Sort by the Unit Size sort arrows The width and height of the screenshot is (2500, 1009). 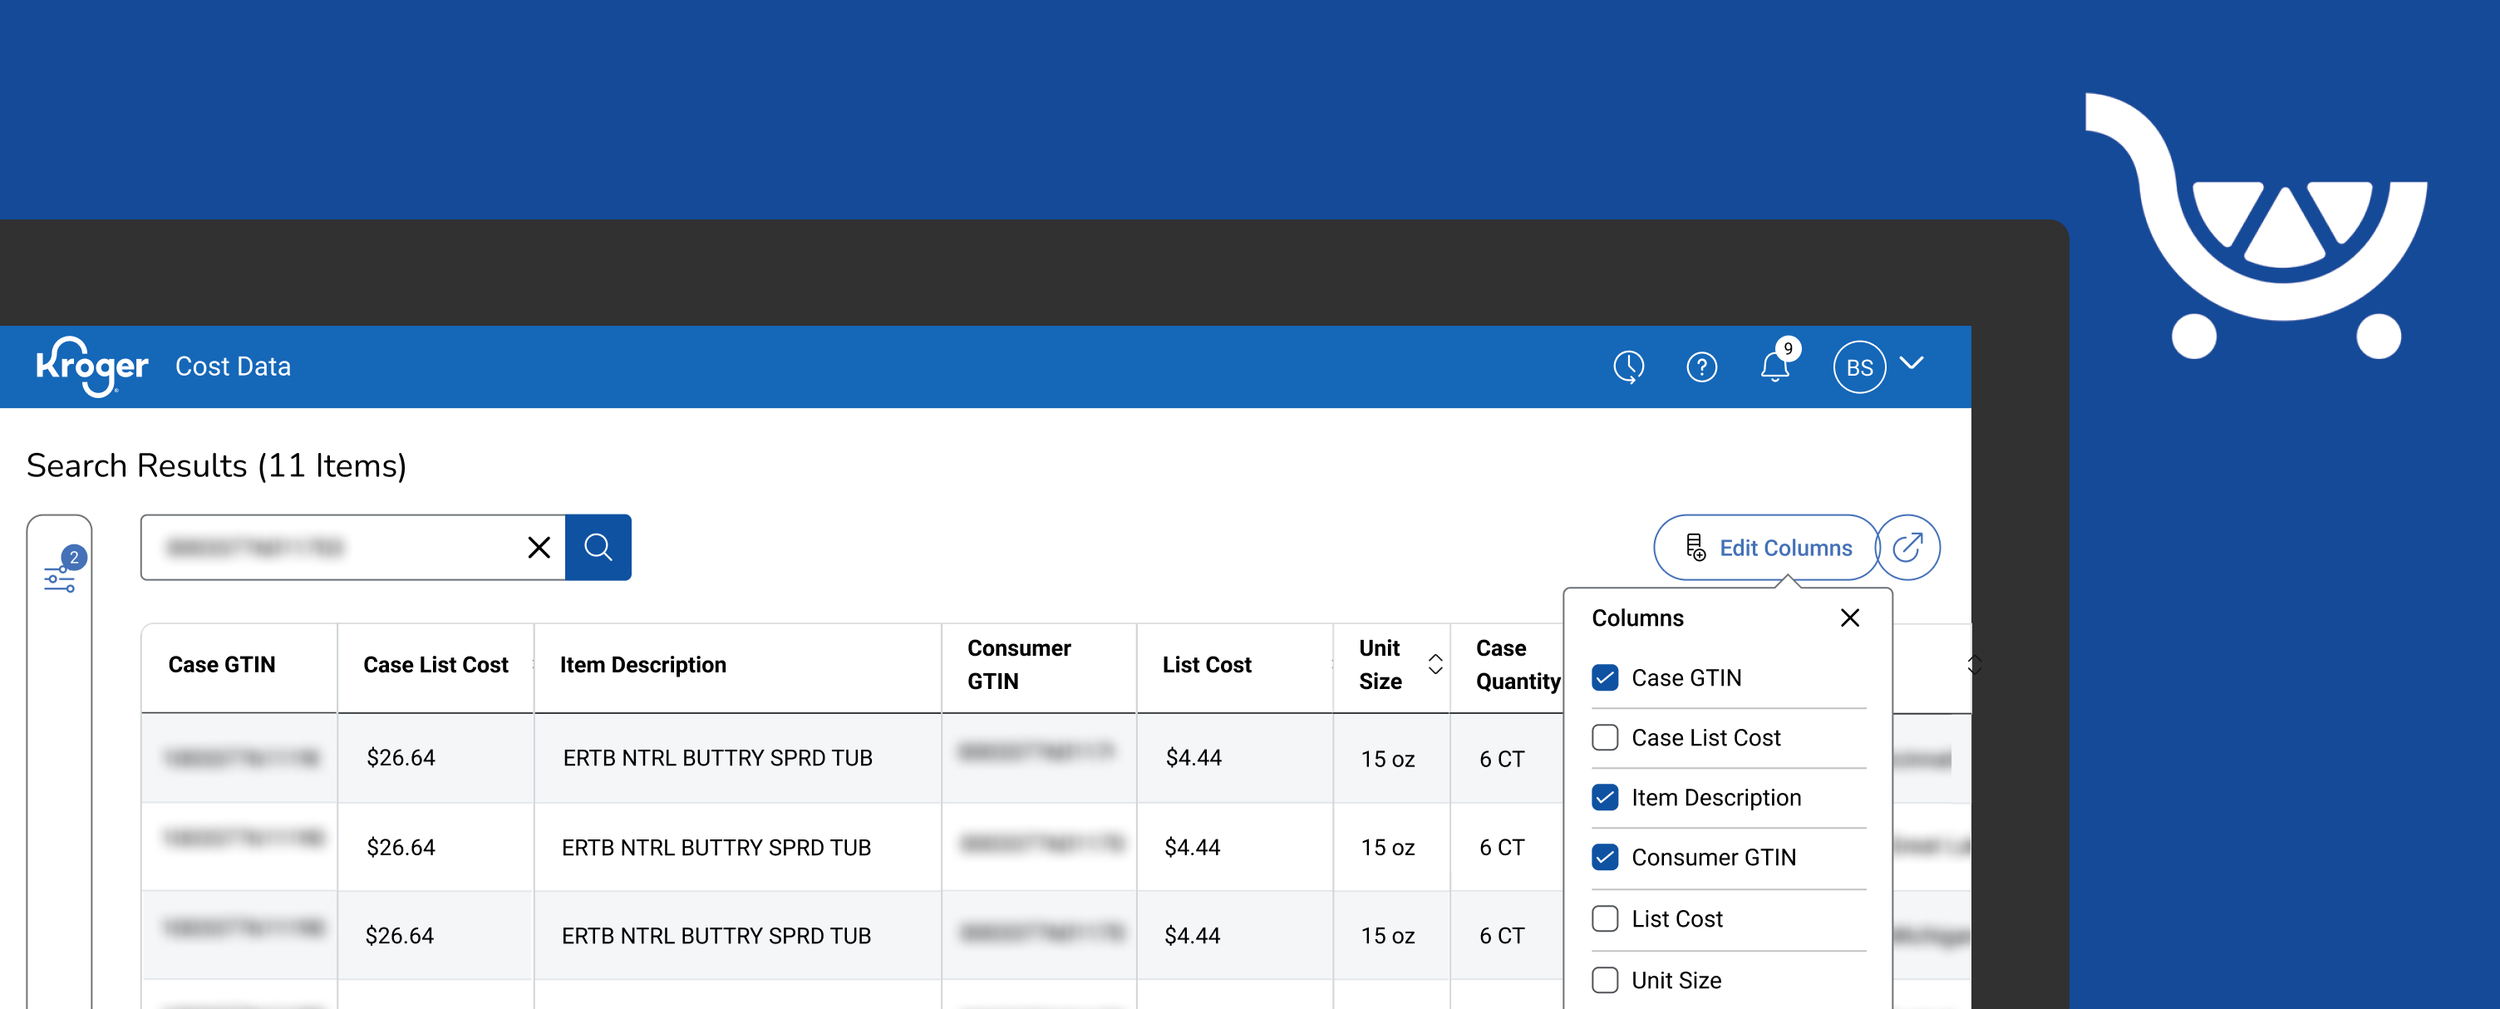tap(1435, 664)
